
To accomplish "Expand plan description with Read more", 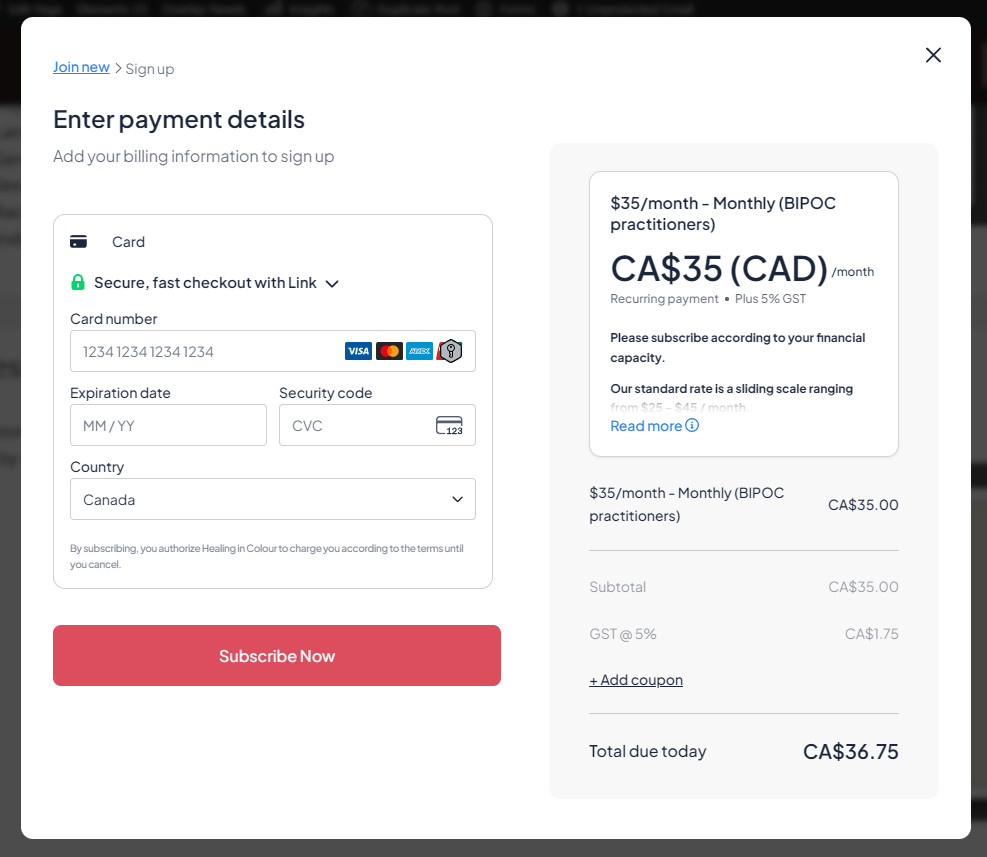I will (646, 426).
